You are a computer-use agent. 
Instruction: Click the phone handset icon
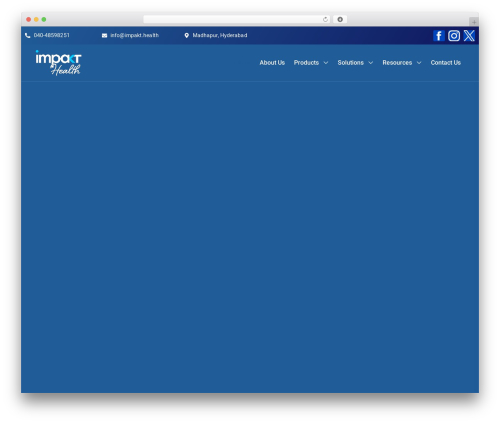[28, 35]
